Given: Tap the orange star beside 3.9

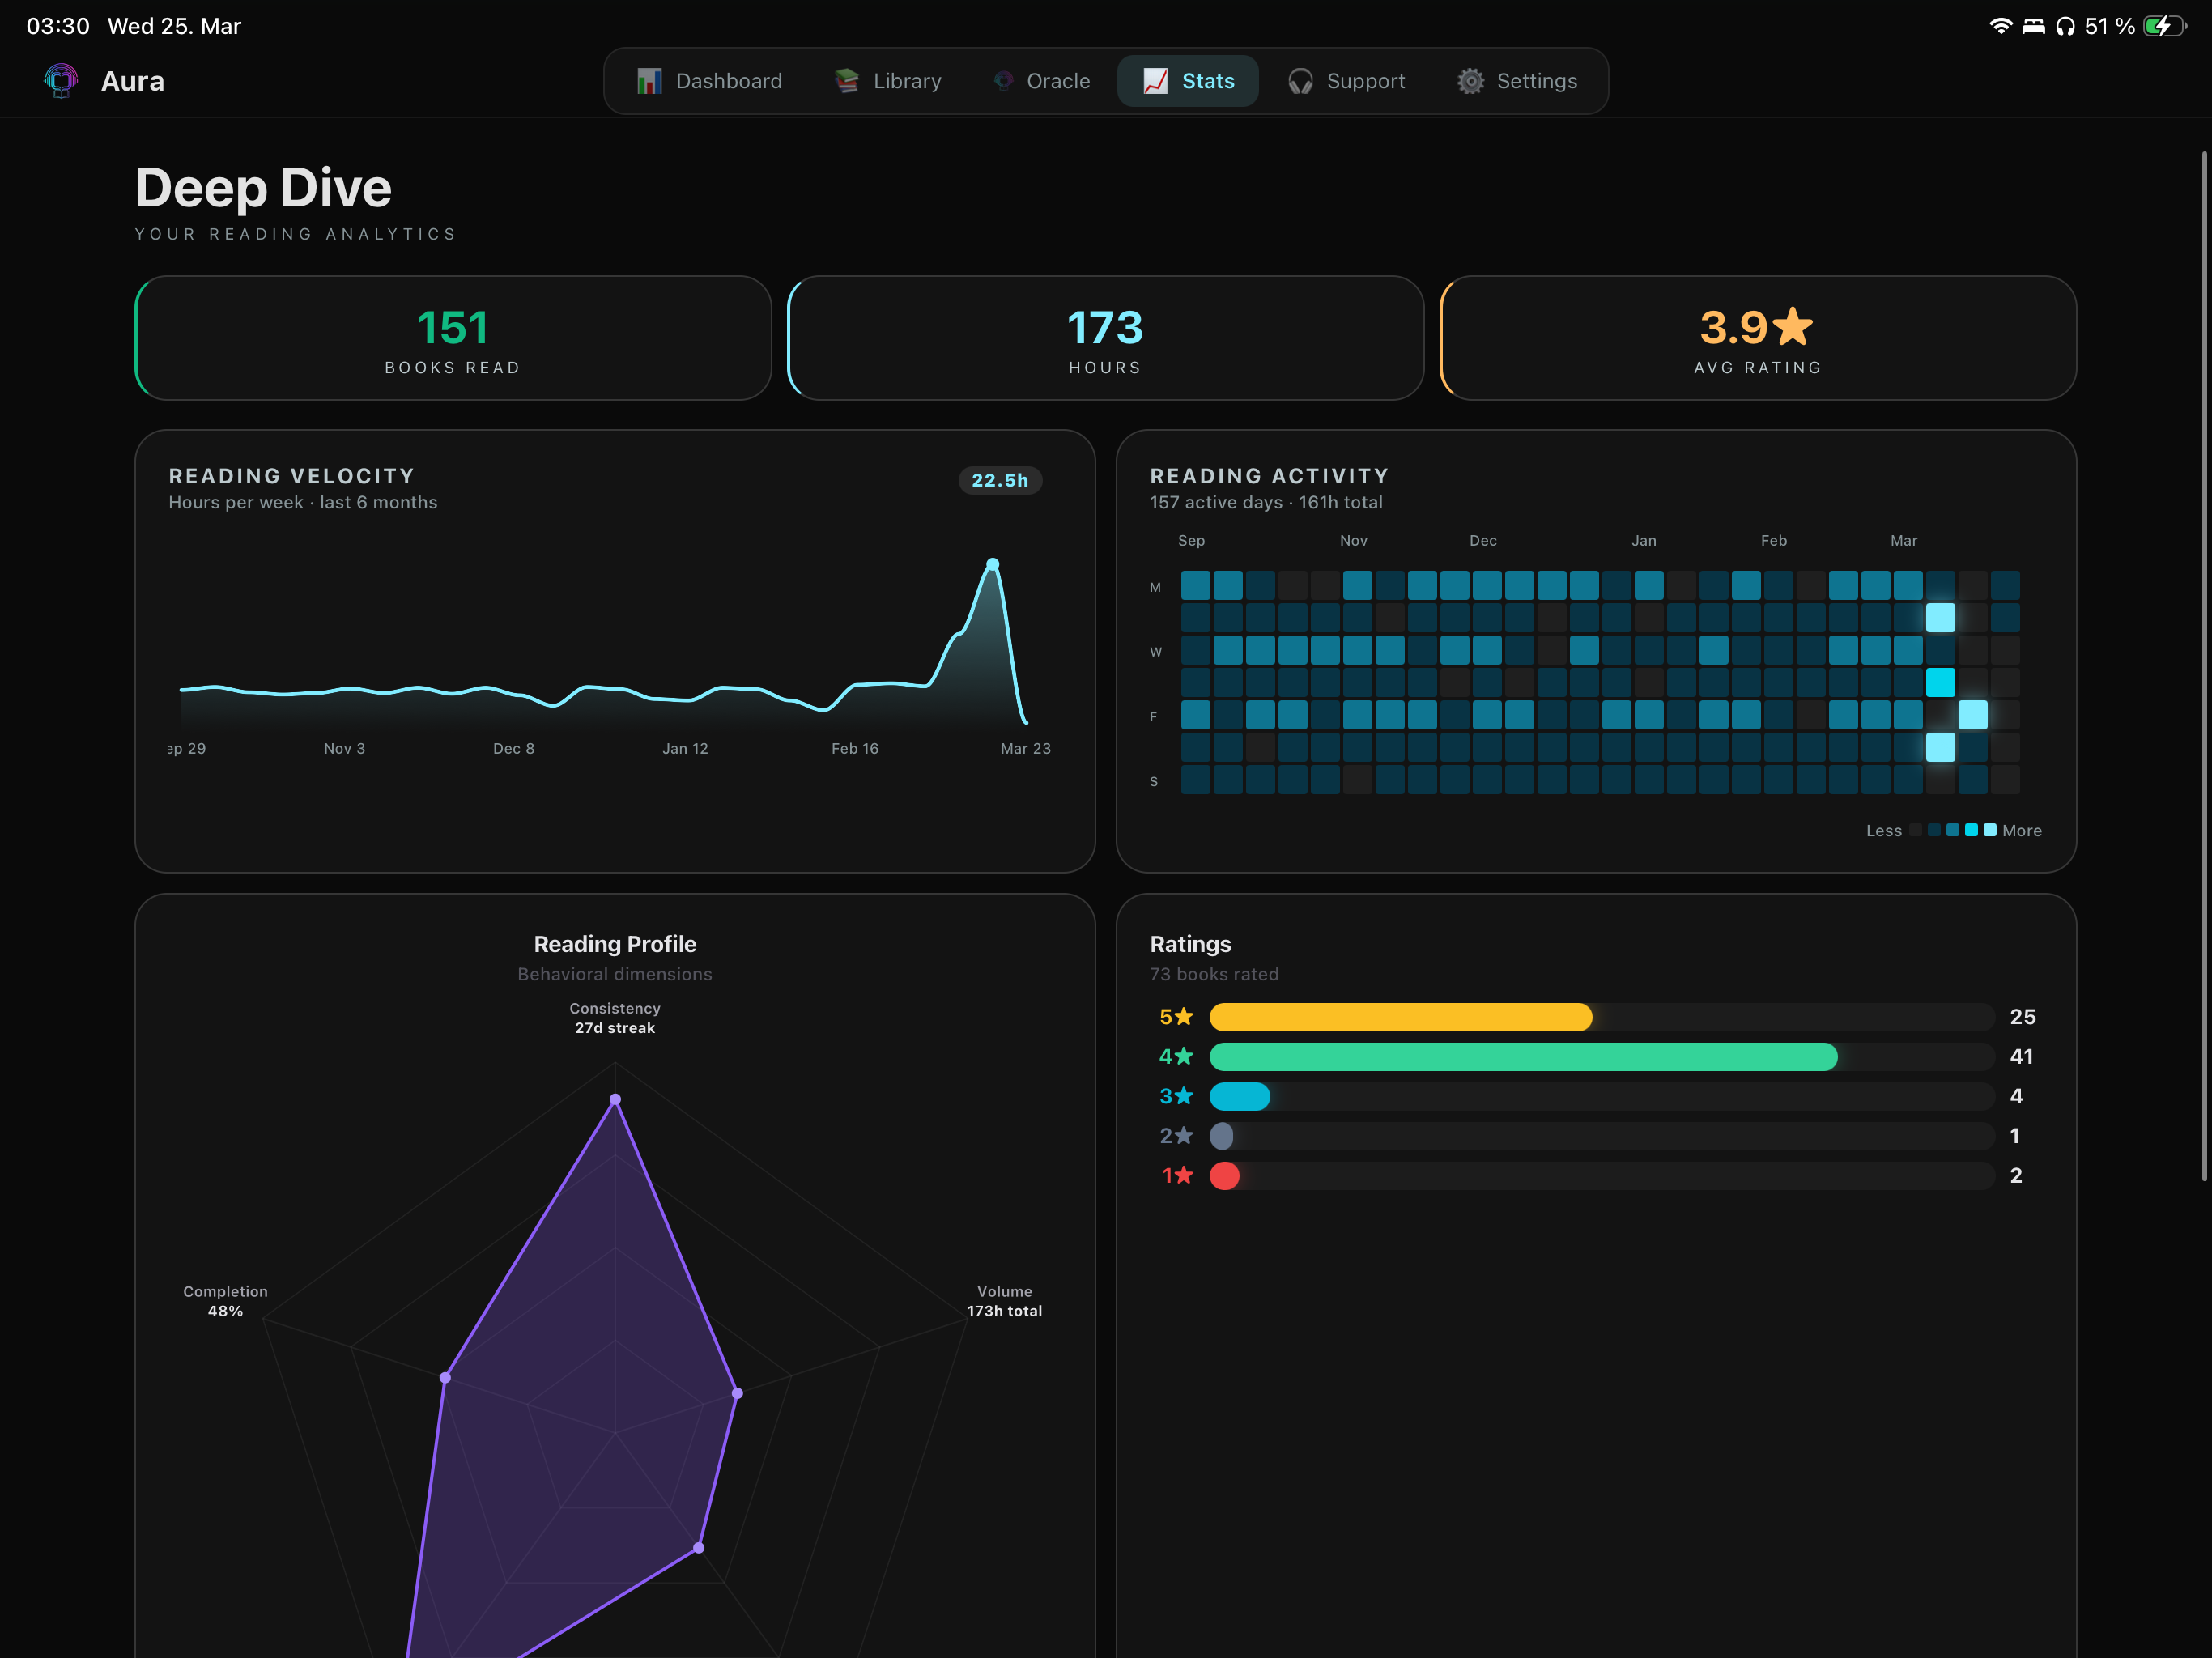Looking at the screenshot, I should tap(1792, 326).
